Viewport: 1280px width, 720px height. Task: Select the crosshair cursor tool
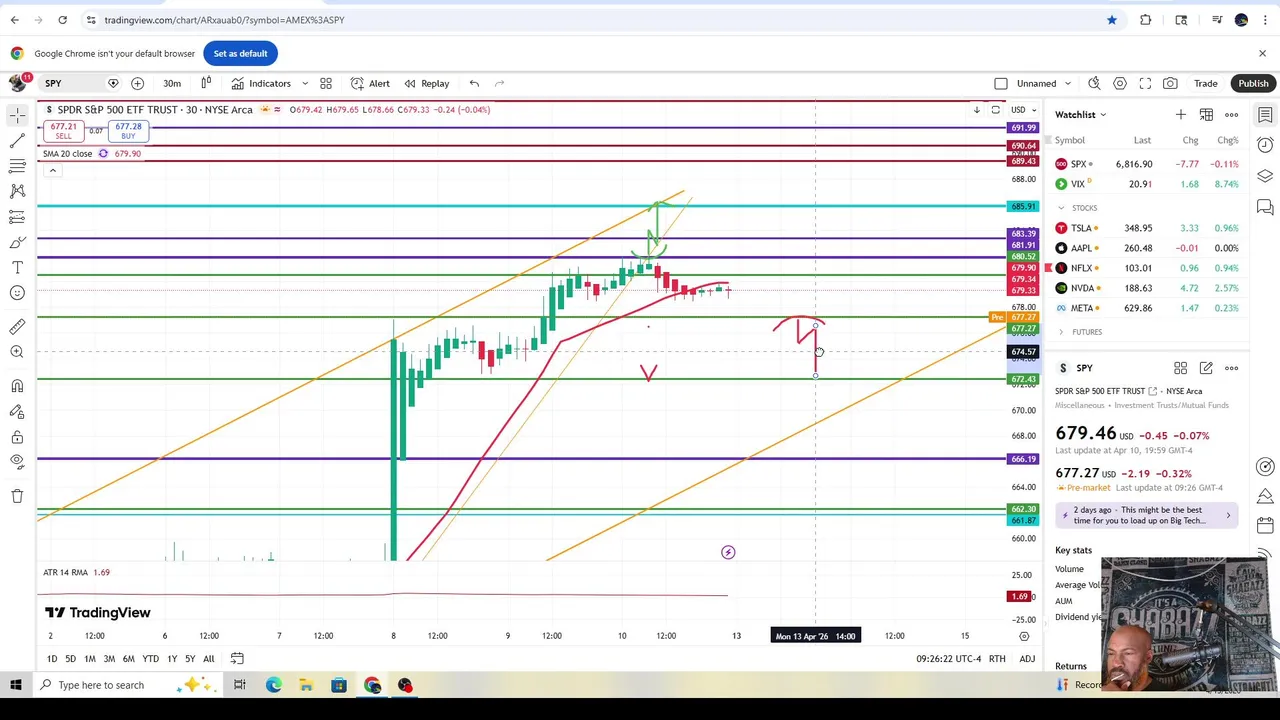(x=17, y=117)
